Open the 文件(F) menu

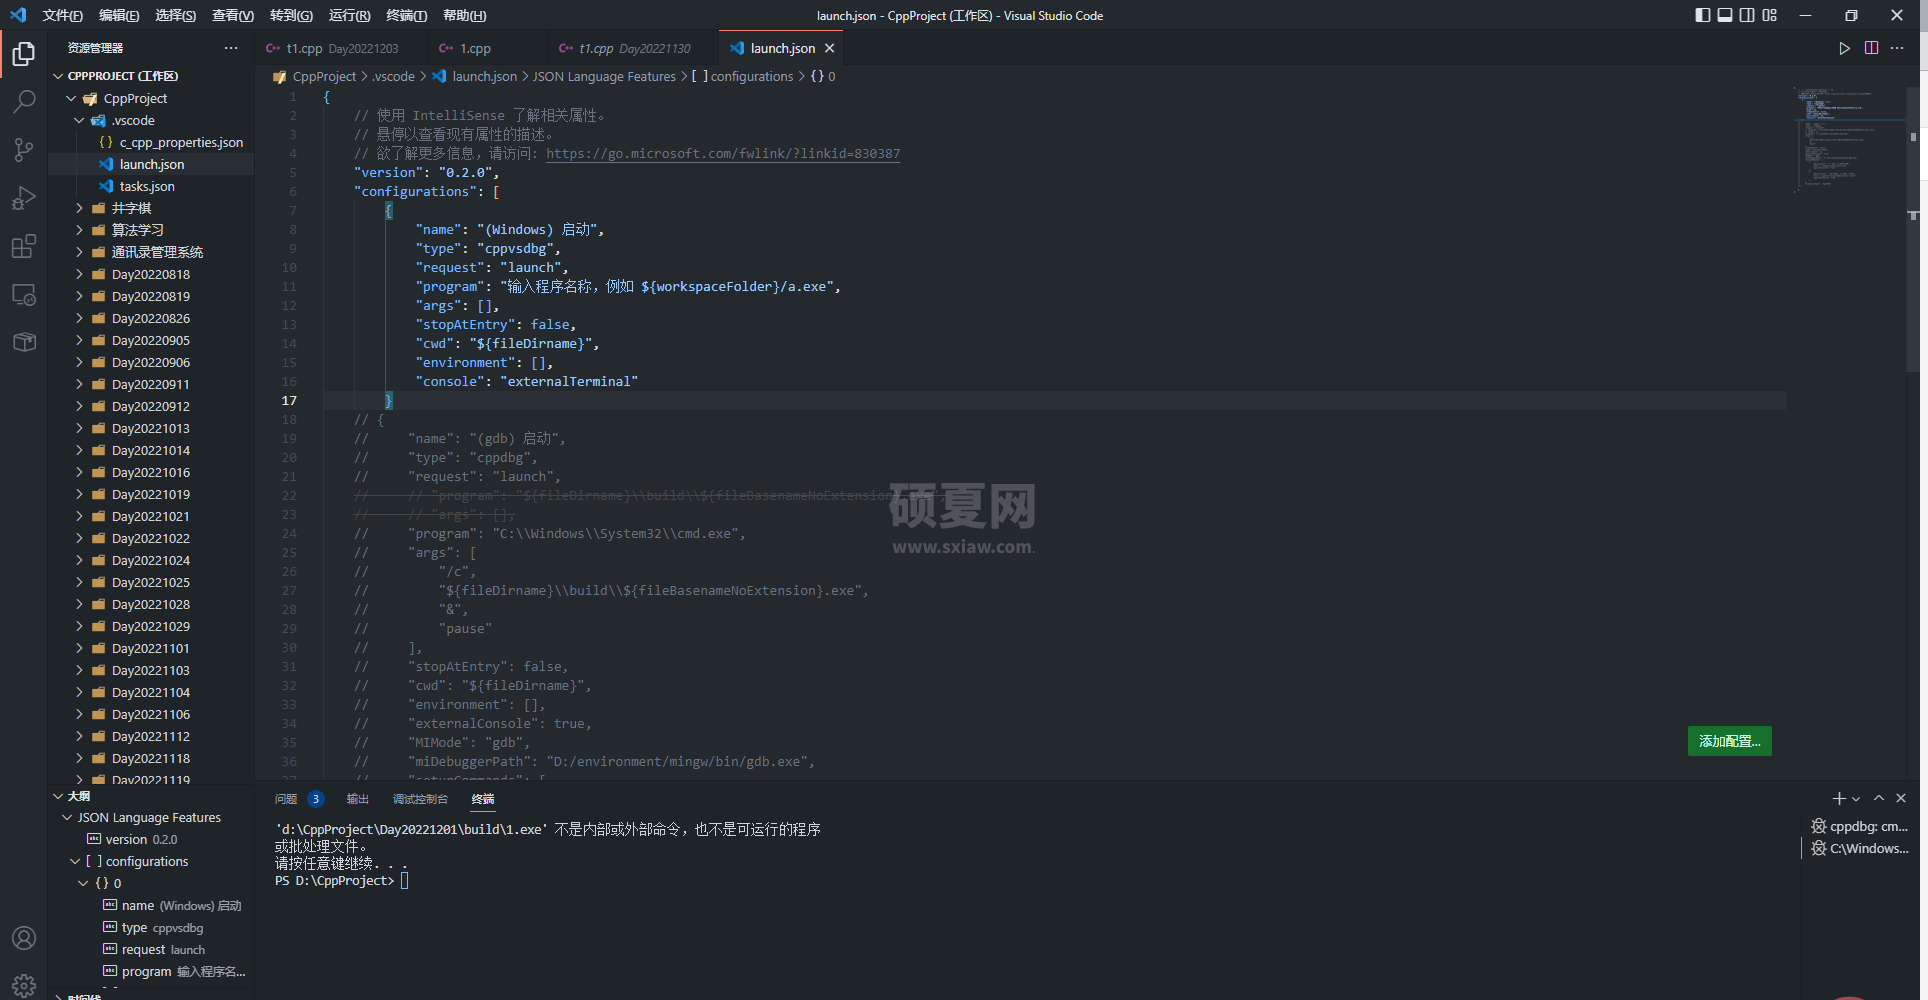(x=62, y=15)
